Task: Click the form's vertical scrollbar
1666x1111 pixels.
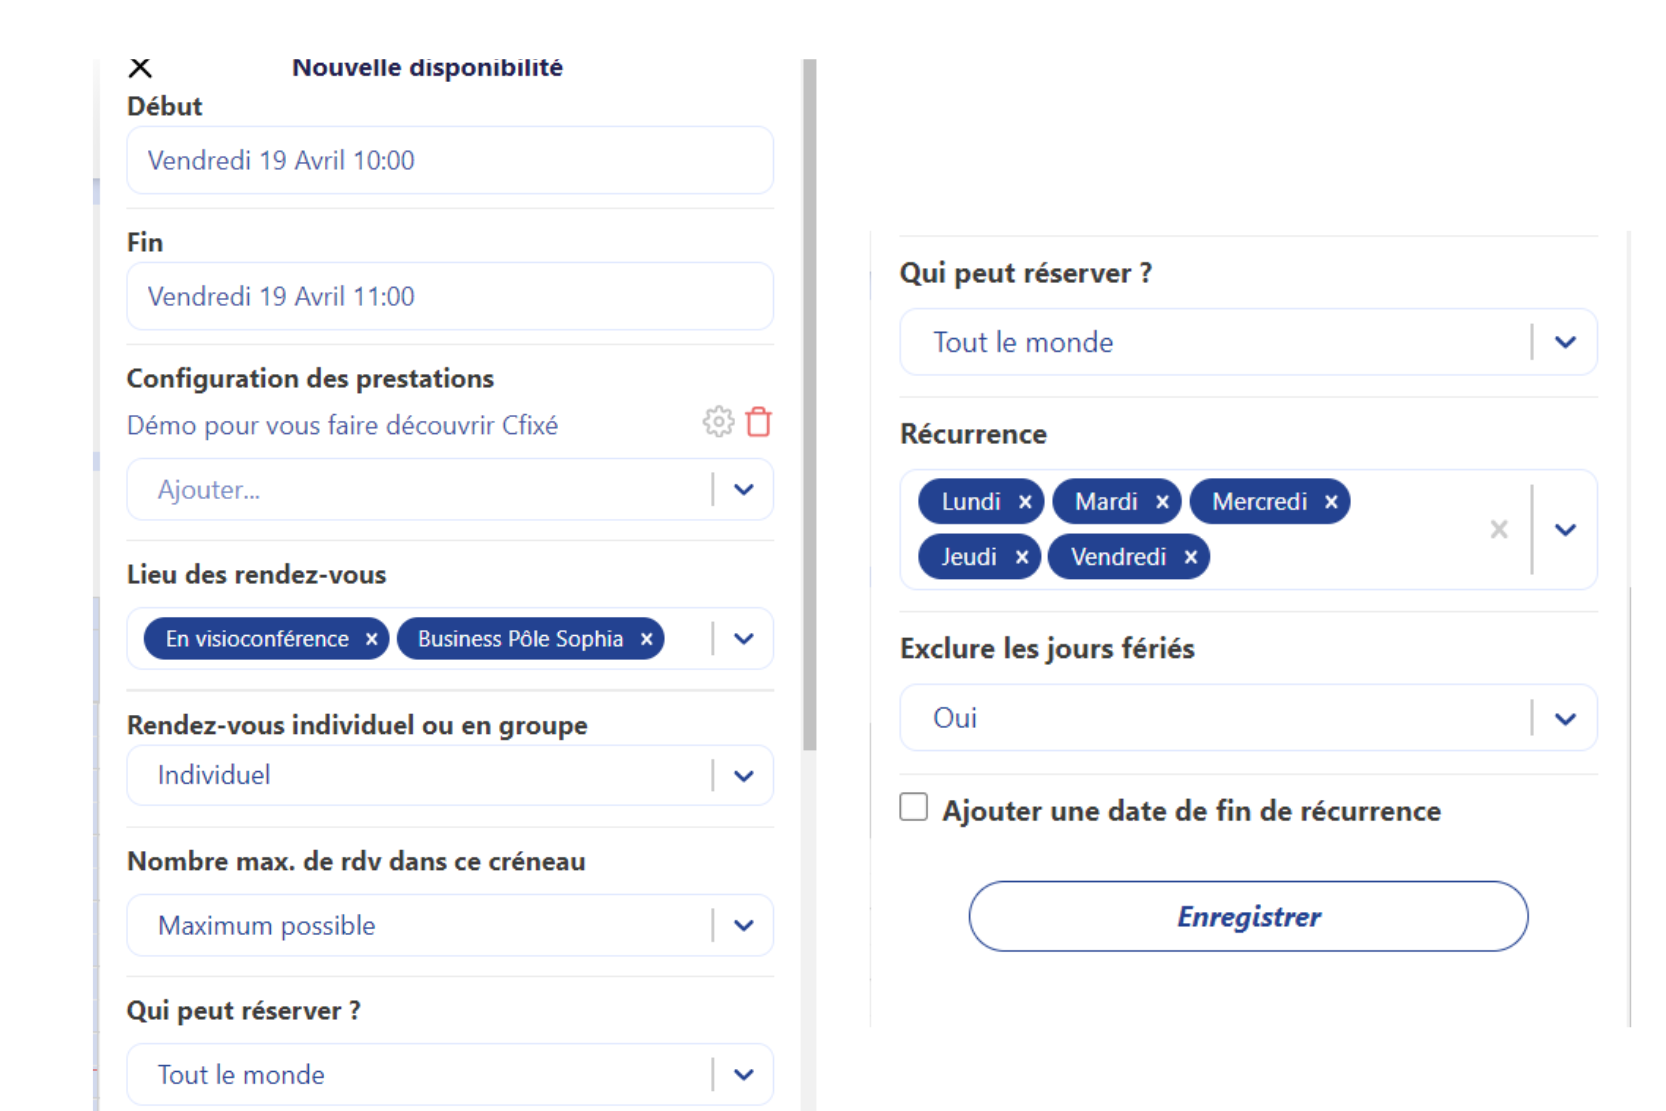Action: [x=809, y=400]
